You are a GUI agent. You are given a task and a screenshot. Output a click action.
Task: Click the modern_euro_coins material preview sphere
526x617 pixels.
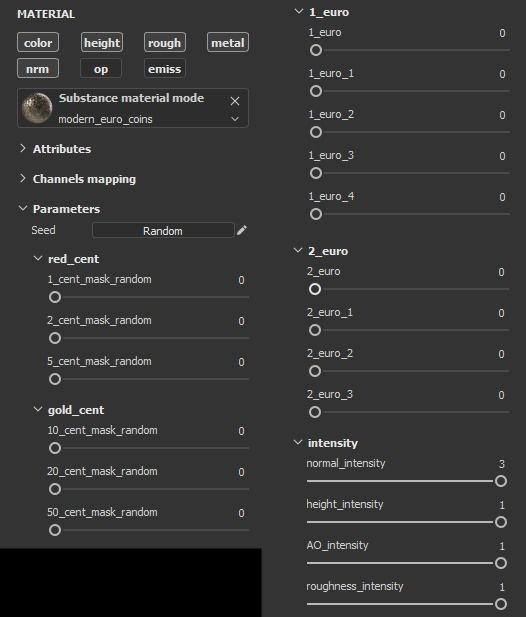point(37,108)
